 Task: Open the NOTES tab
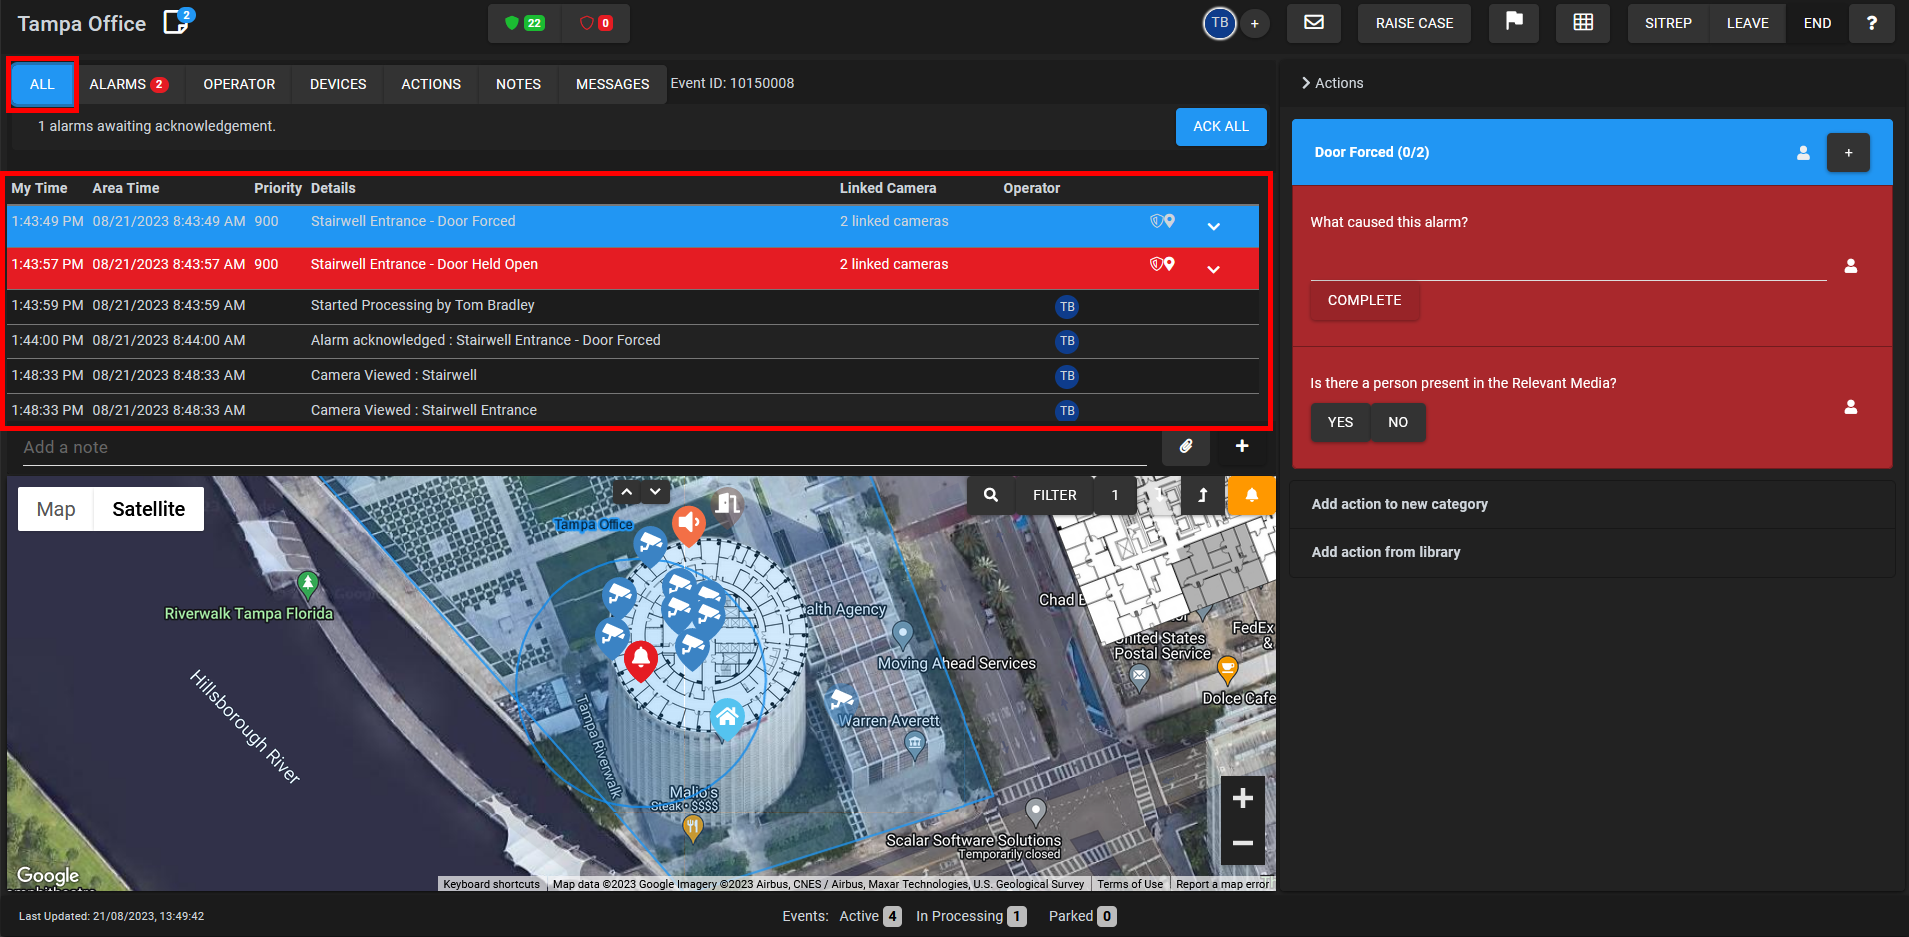pos(518,84)
